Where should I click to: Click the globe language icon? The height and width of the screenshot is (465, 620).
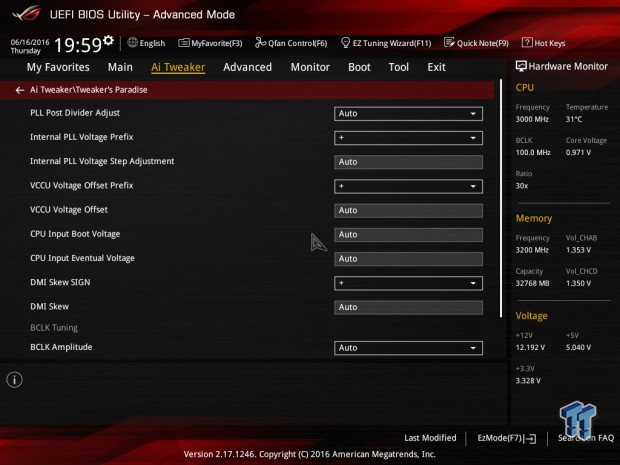[x=132, y=42]
